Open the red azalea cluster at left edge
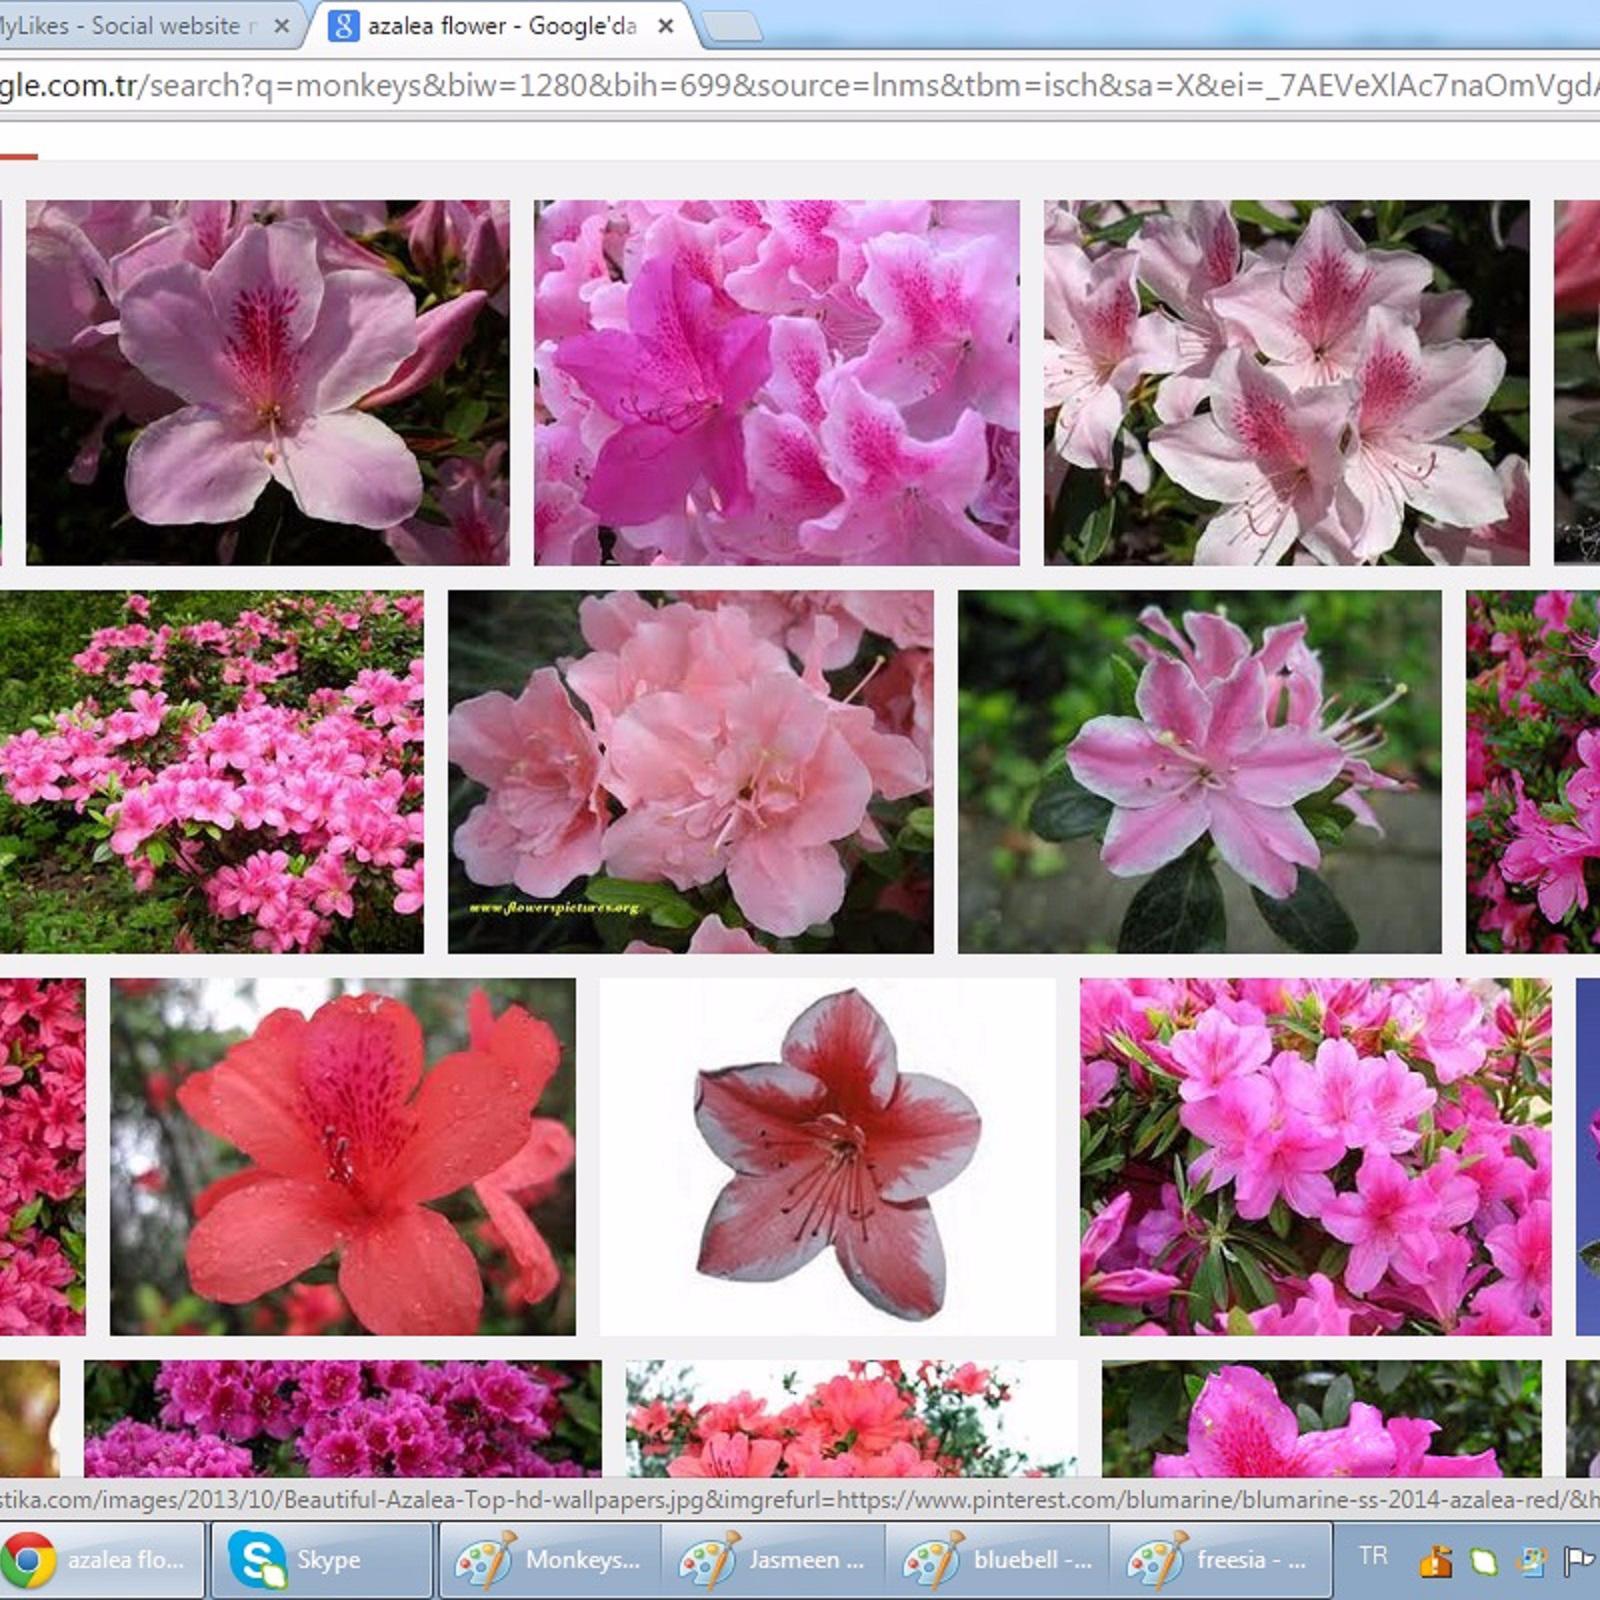 (42, 1157)
